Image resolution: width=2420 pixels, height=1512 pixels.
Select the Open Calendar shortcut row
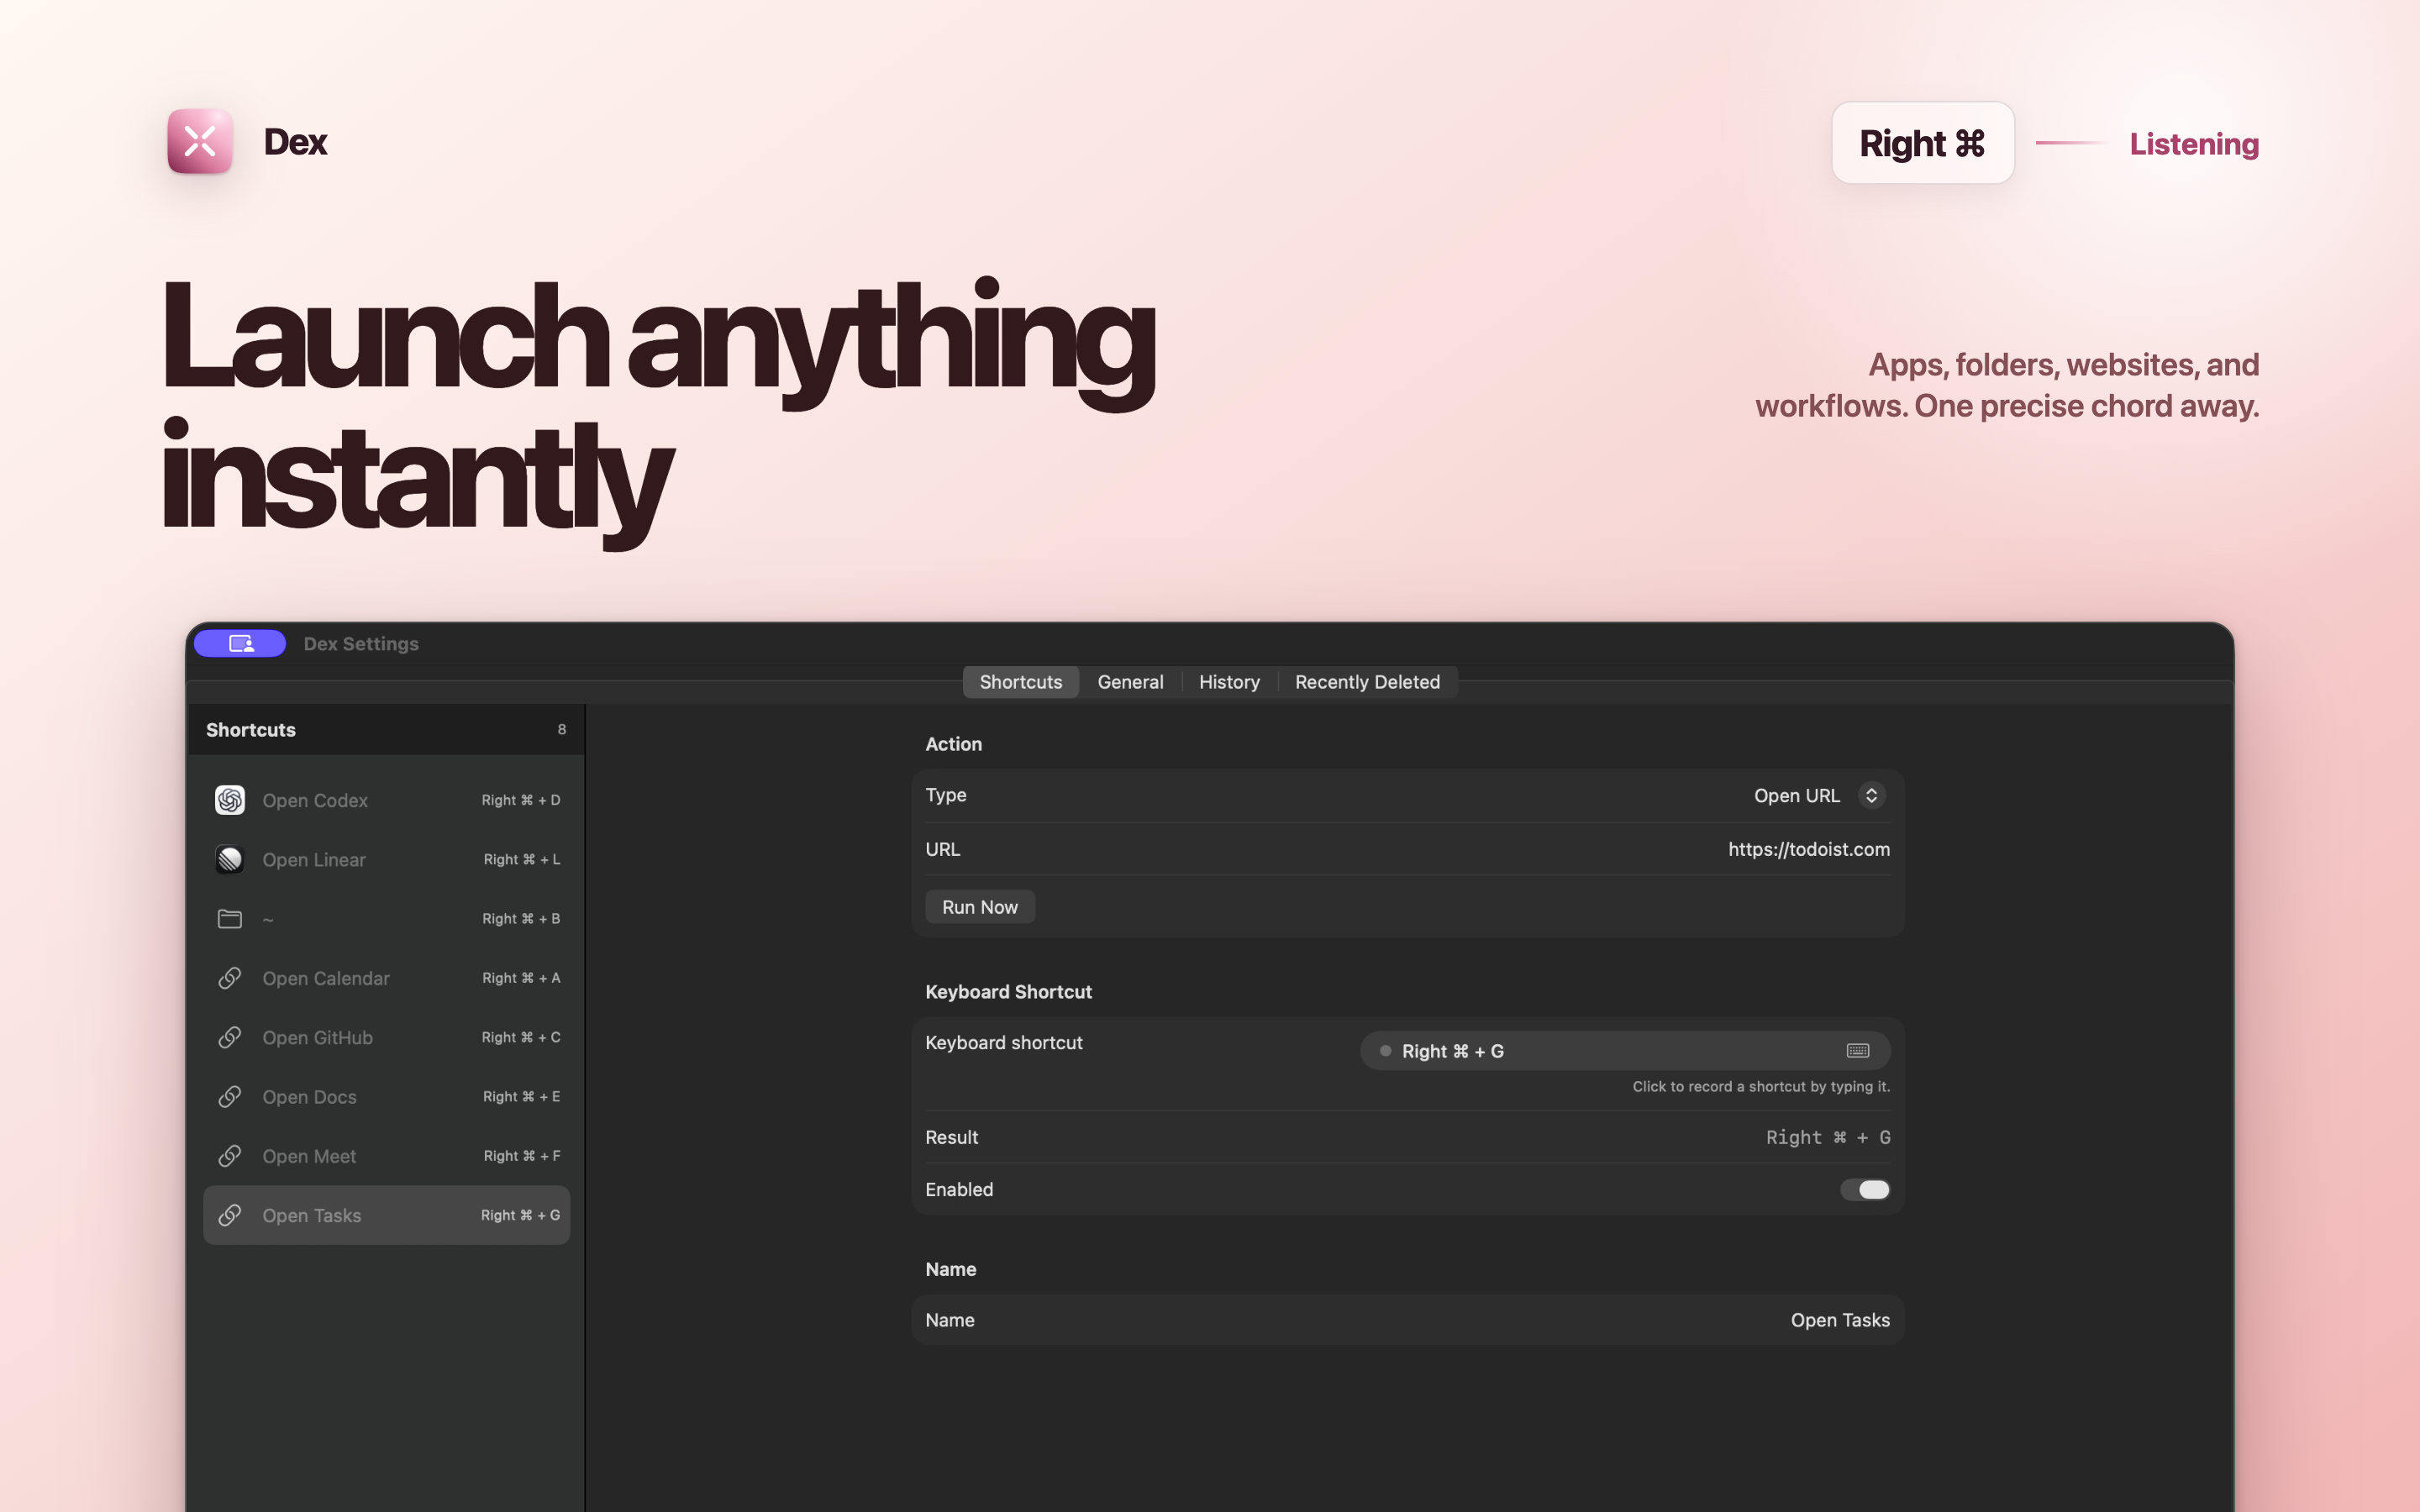[387, 978]
